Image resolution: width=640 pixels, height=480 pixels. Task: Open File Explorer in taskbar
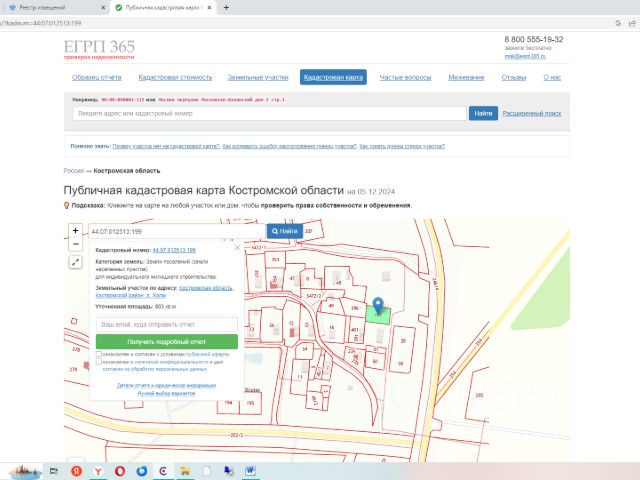pyautogui.click(x=185, y=471)
